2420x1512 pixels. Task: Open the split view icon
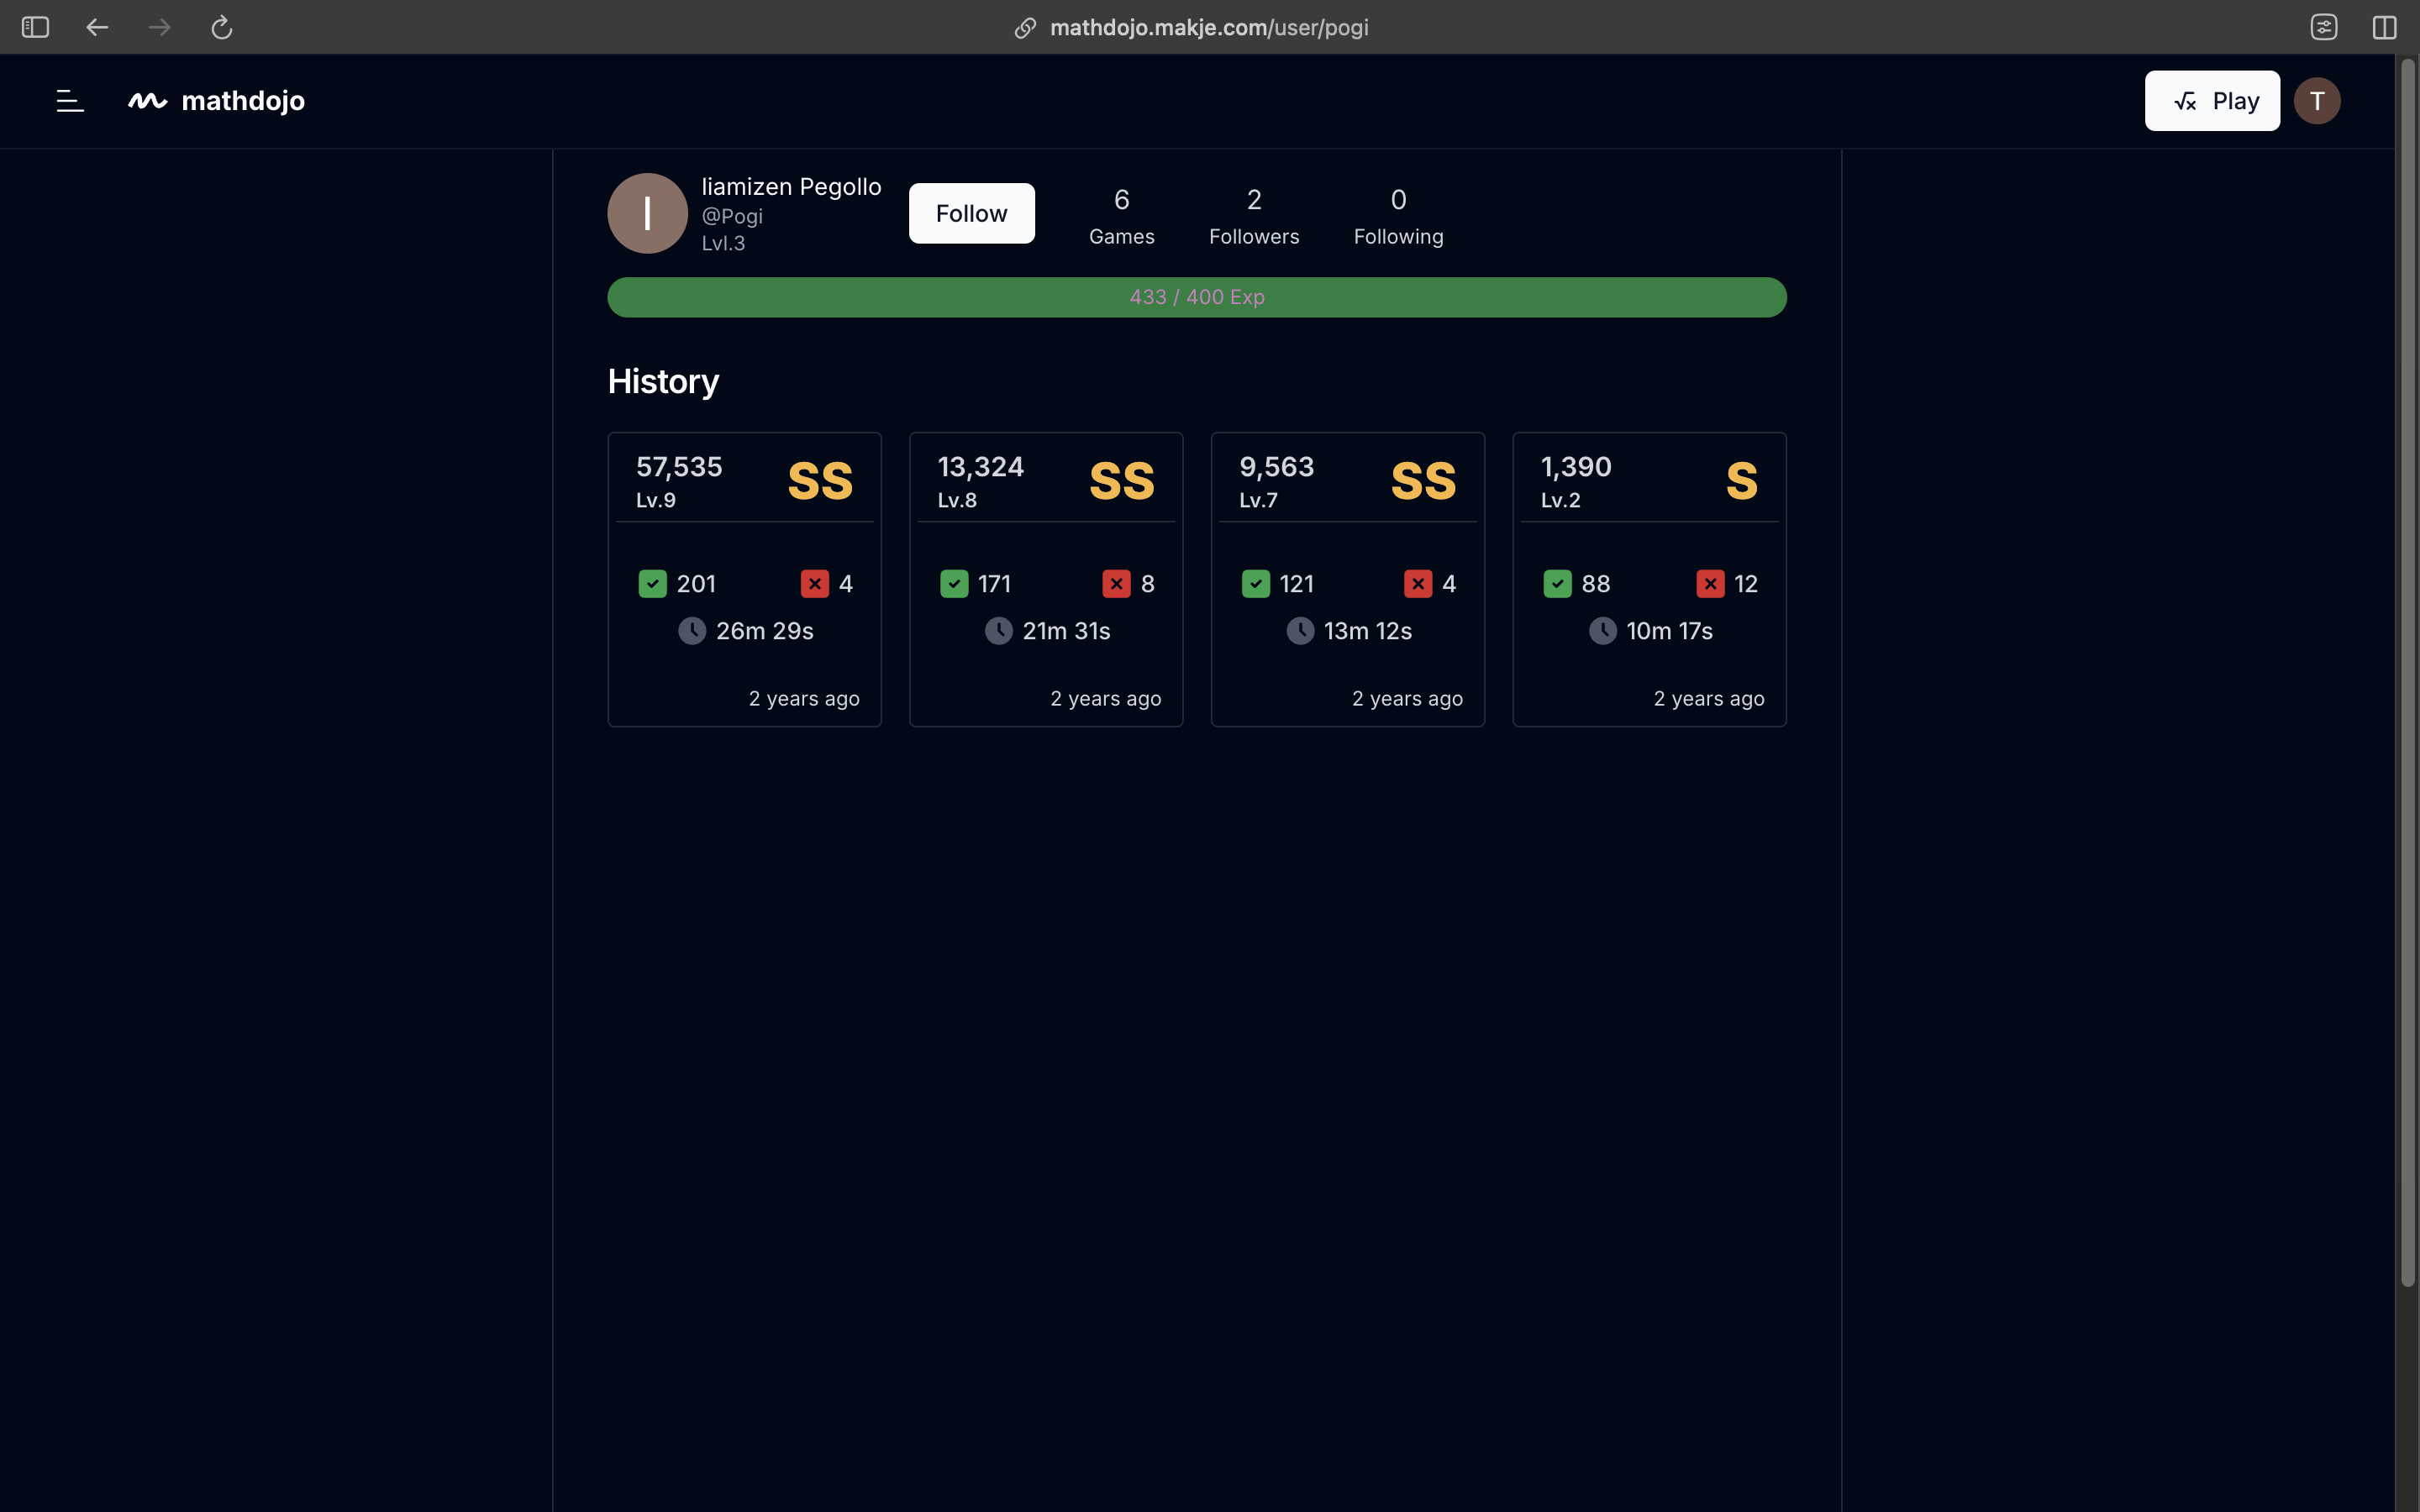(x=2384, y=27)
